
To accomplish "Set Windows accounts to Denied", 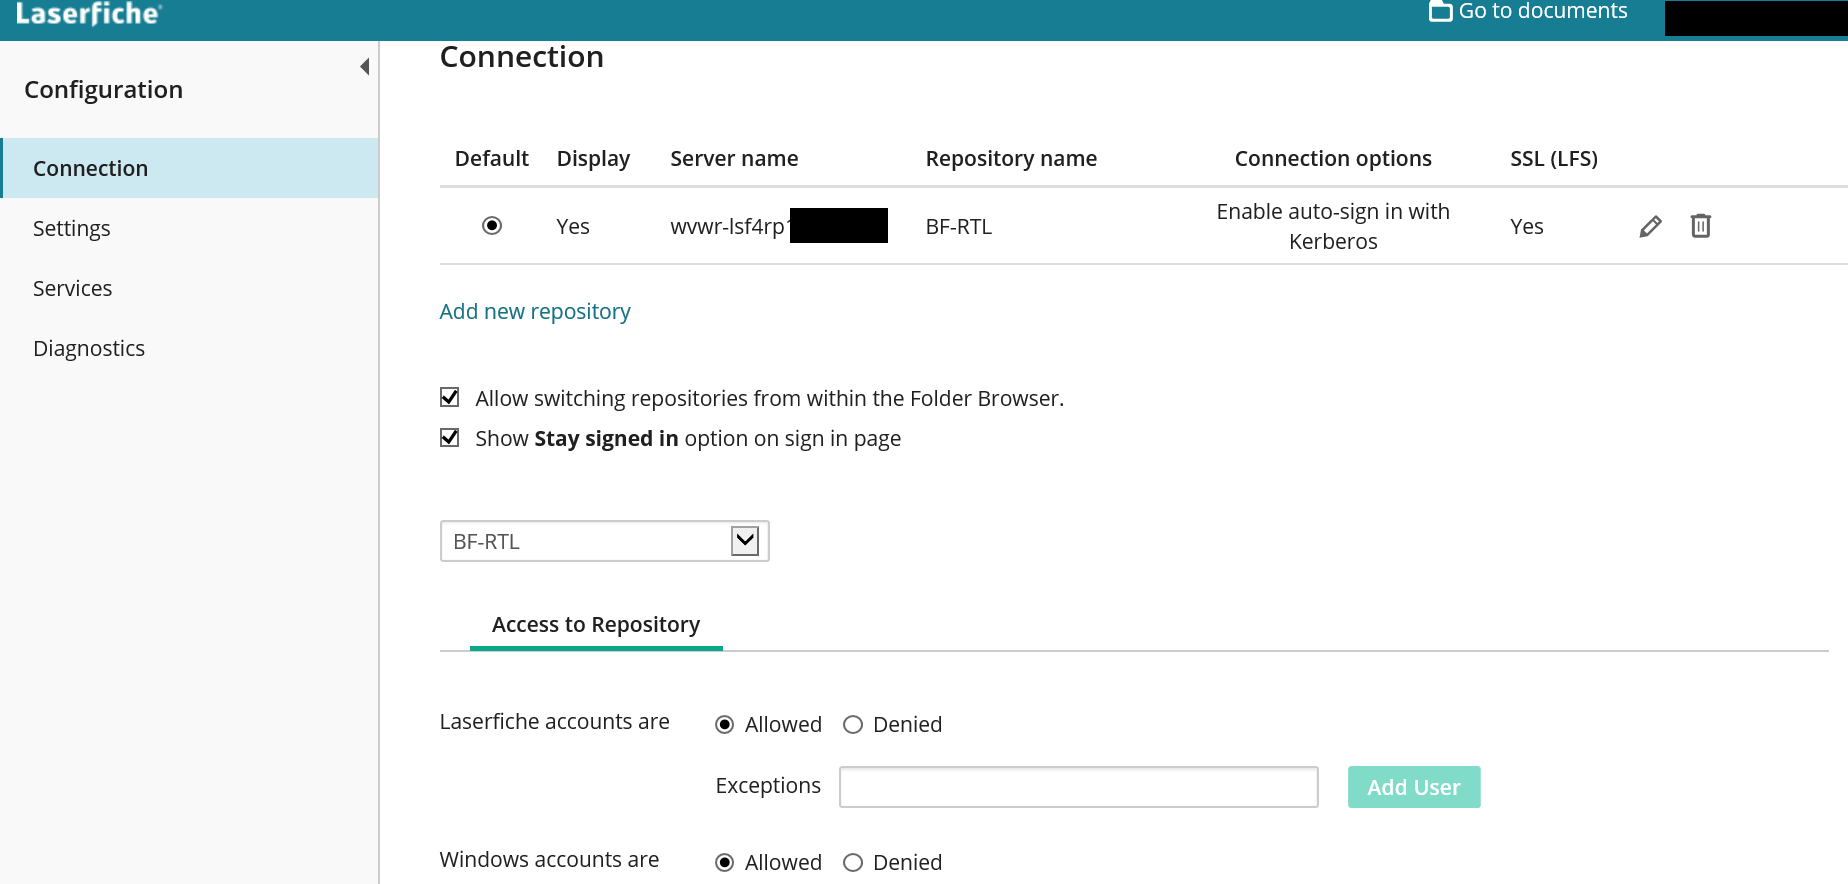I will 853,863.
